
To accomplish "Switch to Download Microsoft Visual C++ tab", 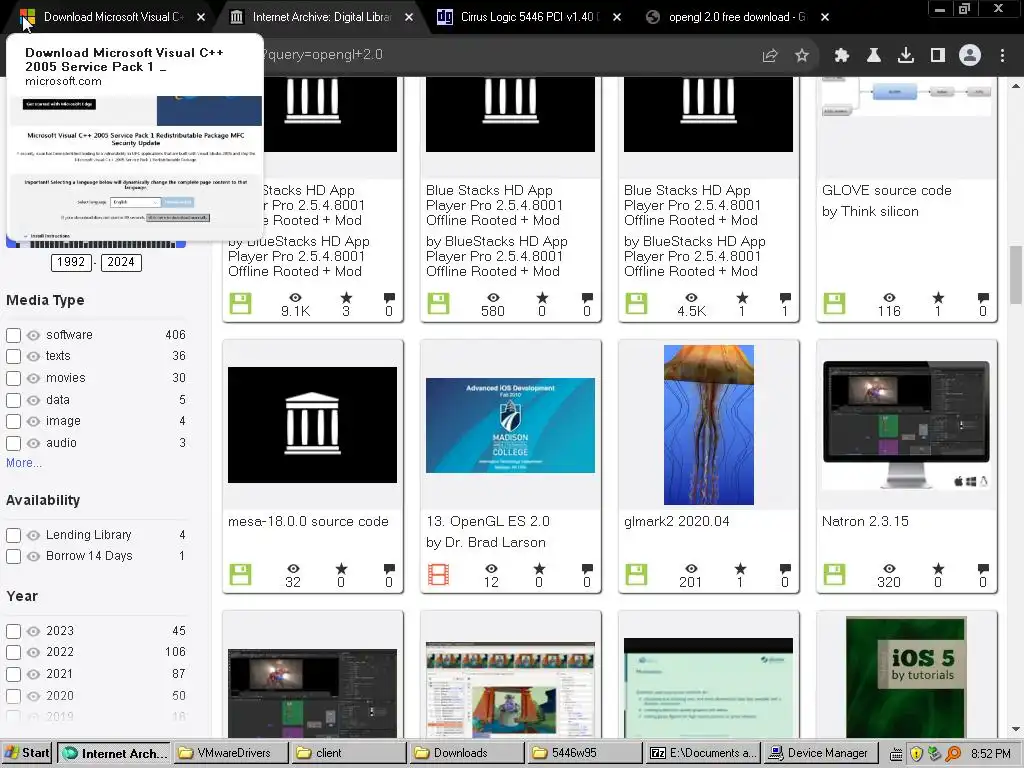I will pos(112,17).
